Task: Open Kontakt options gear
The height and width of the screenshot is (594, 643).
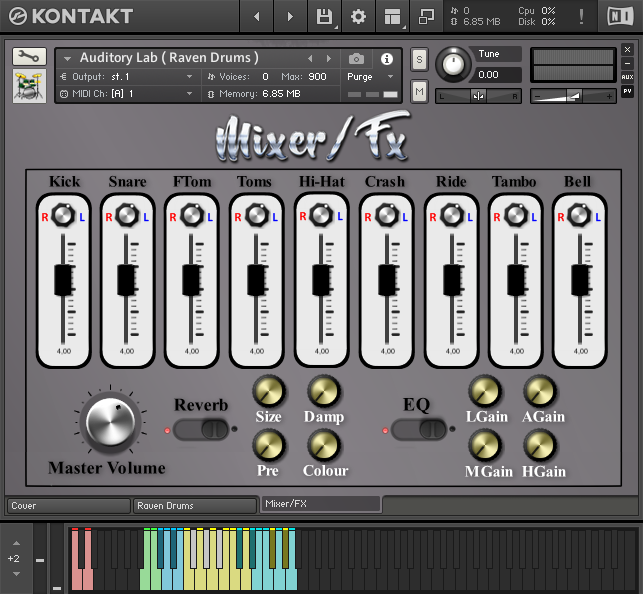Action: [x=358, y=17]
